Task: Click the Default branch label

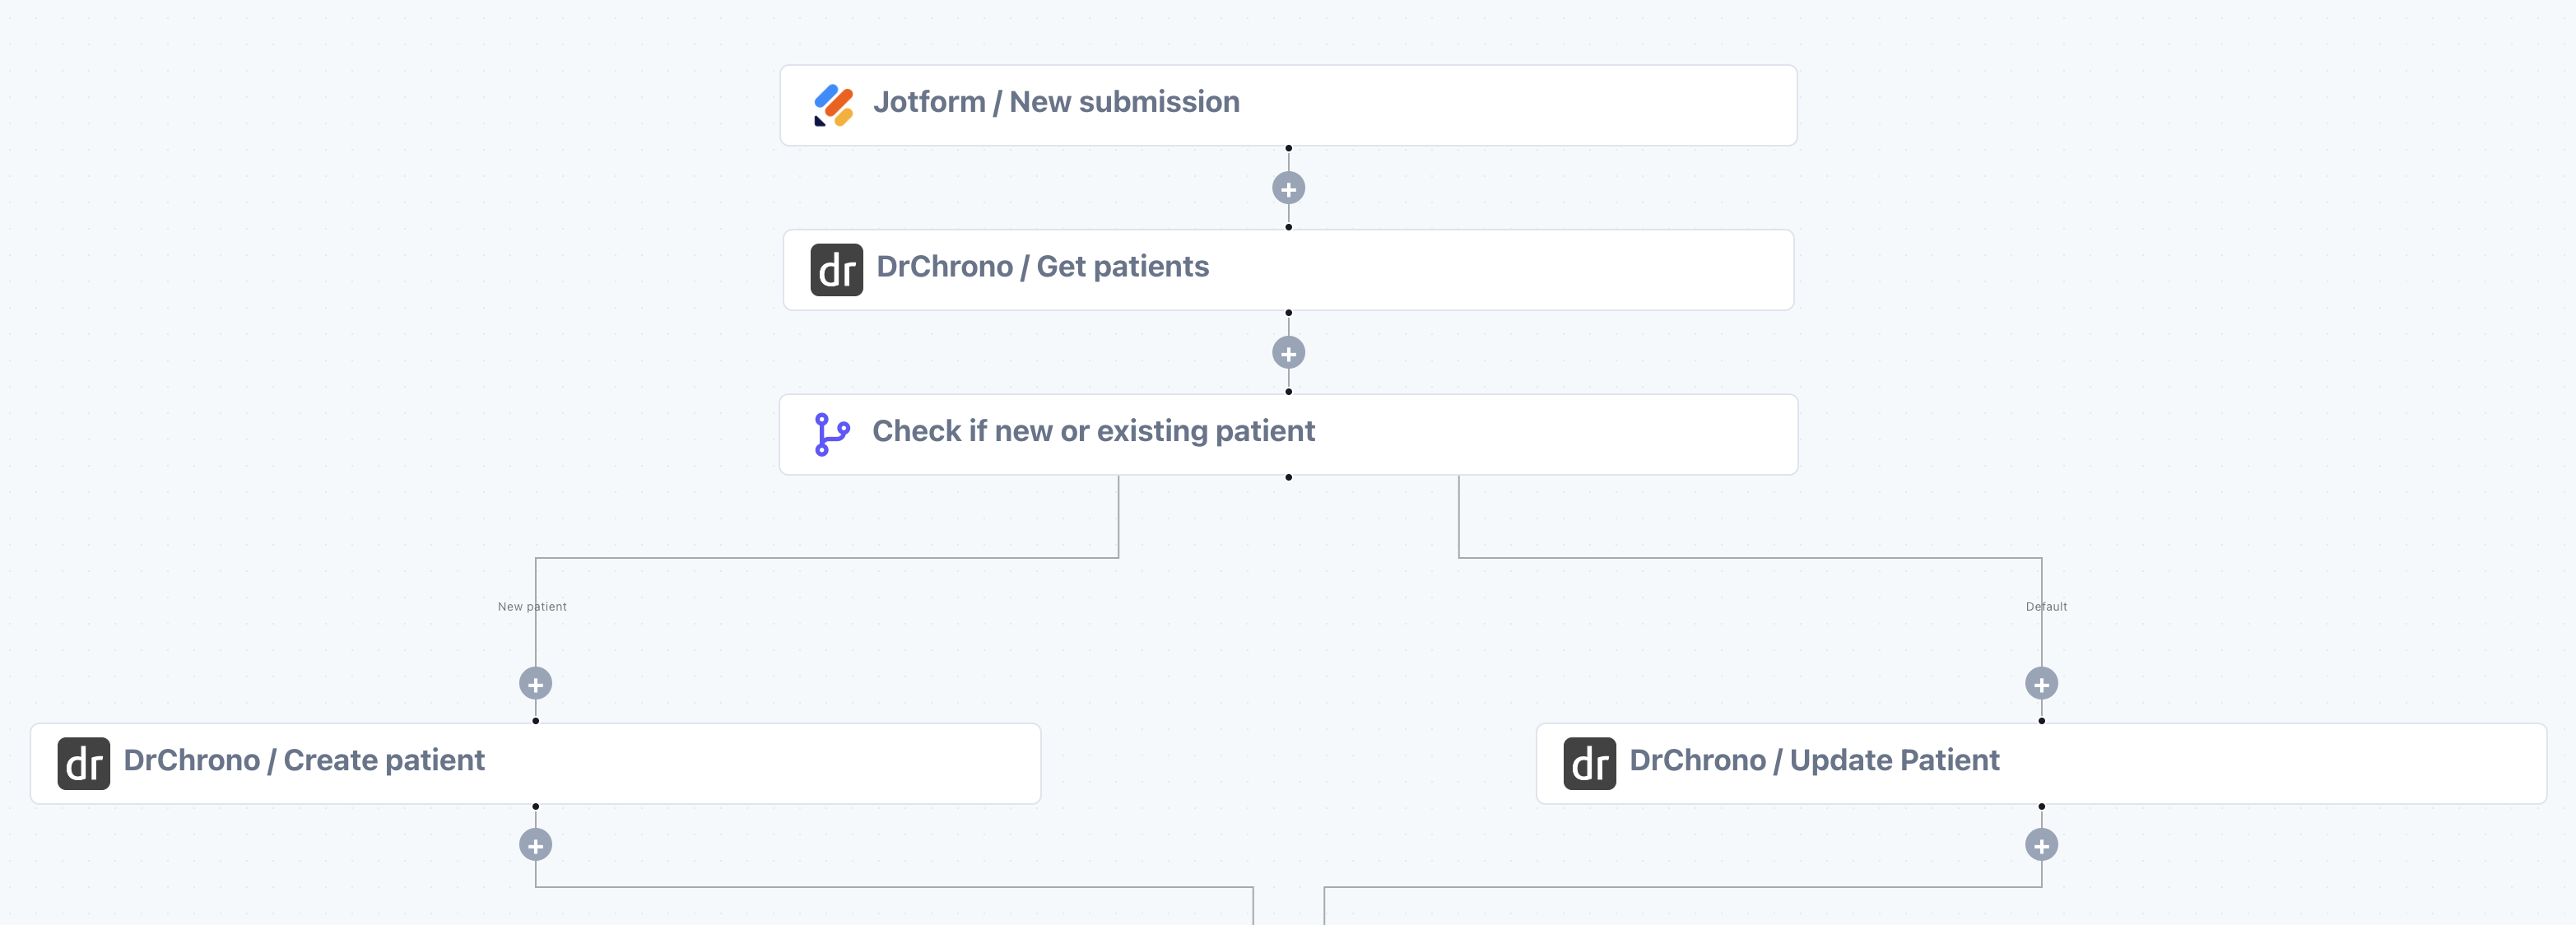Action: (x=2046, y=607)
